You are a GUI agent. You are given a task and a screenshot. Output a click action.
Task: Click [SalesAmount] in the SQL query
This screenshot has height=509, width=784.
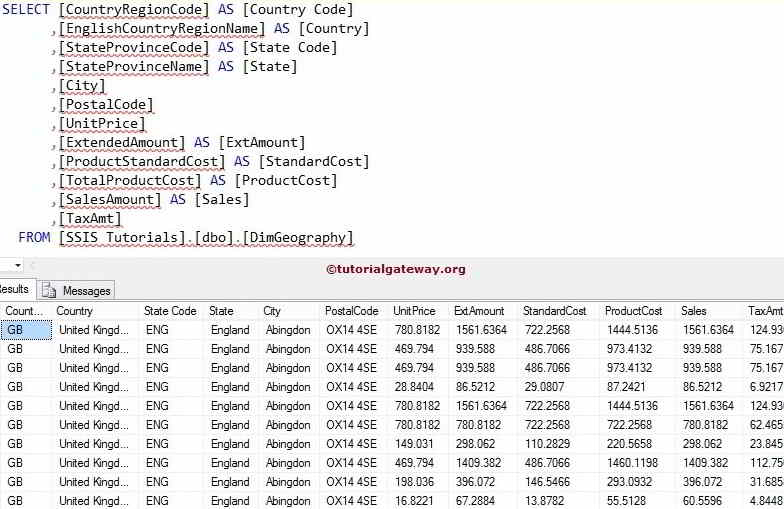point(110,200)
